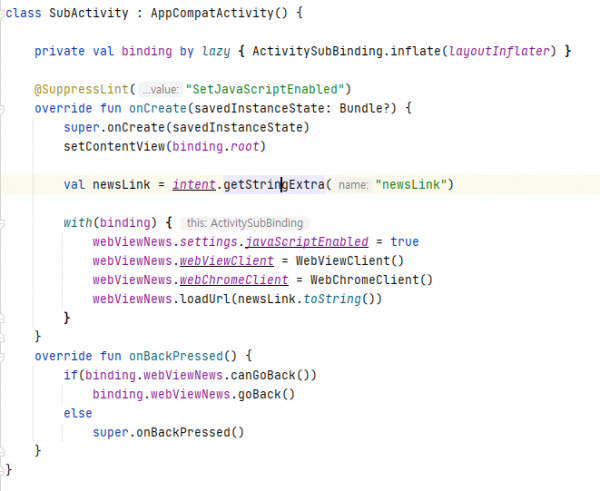Viewport: 600px width, 491px height.
Task: Click newsLink.toString() call
Action: [306, 299]
